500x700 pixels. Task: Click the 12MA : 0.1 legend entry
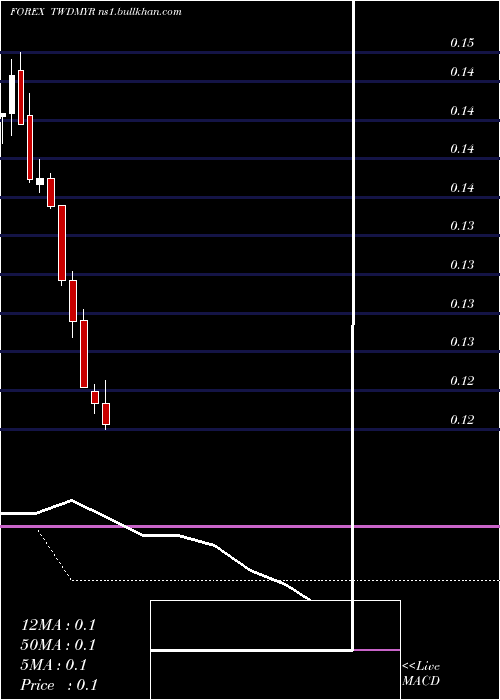pos(58,625)
